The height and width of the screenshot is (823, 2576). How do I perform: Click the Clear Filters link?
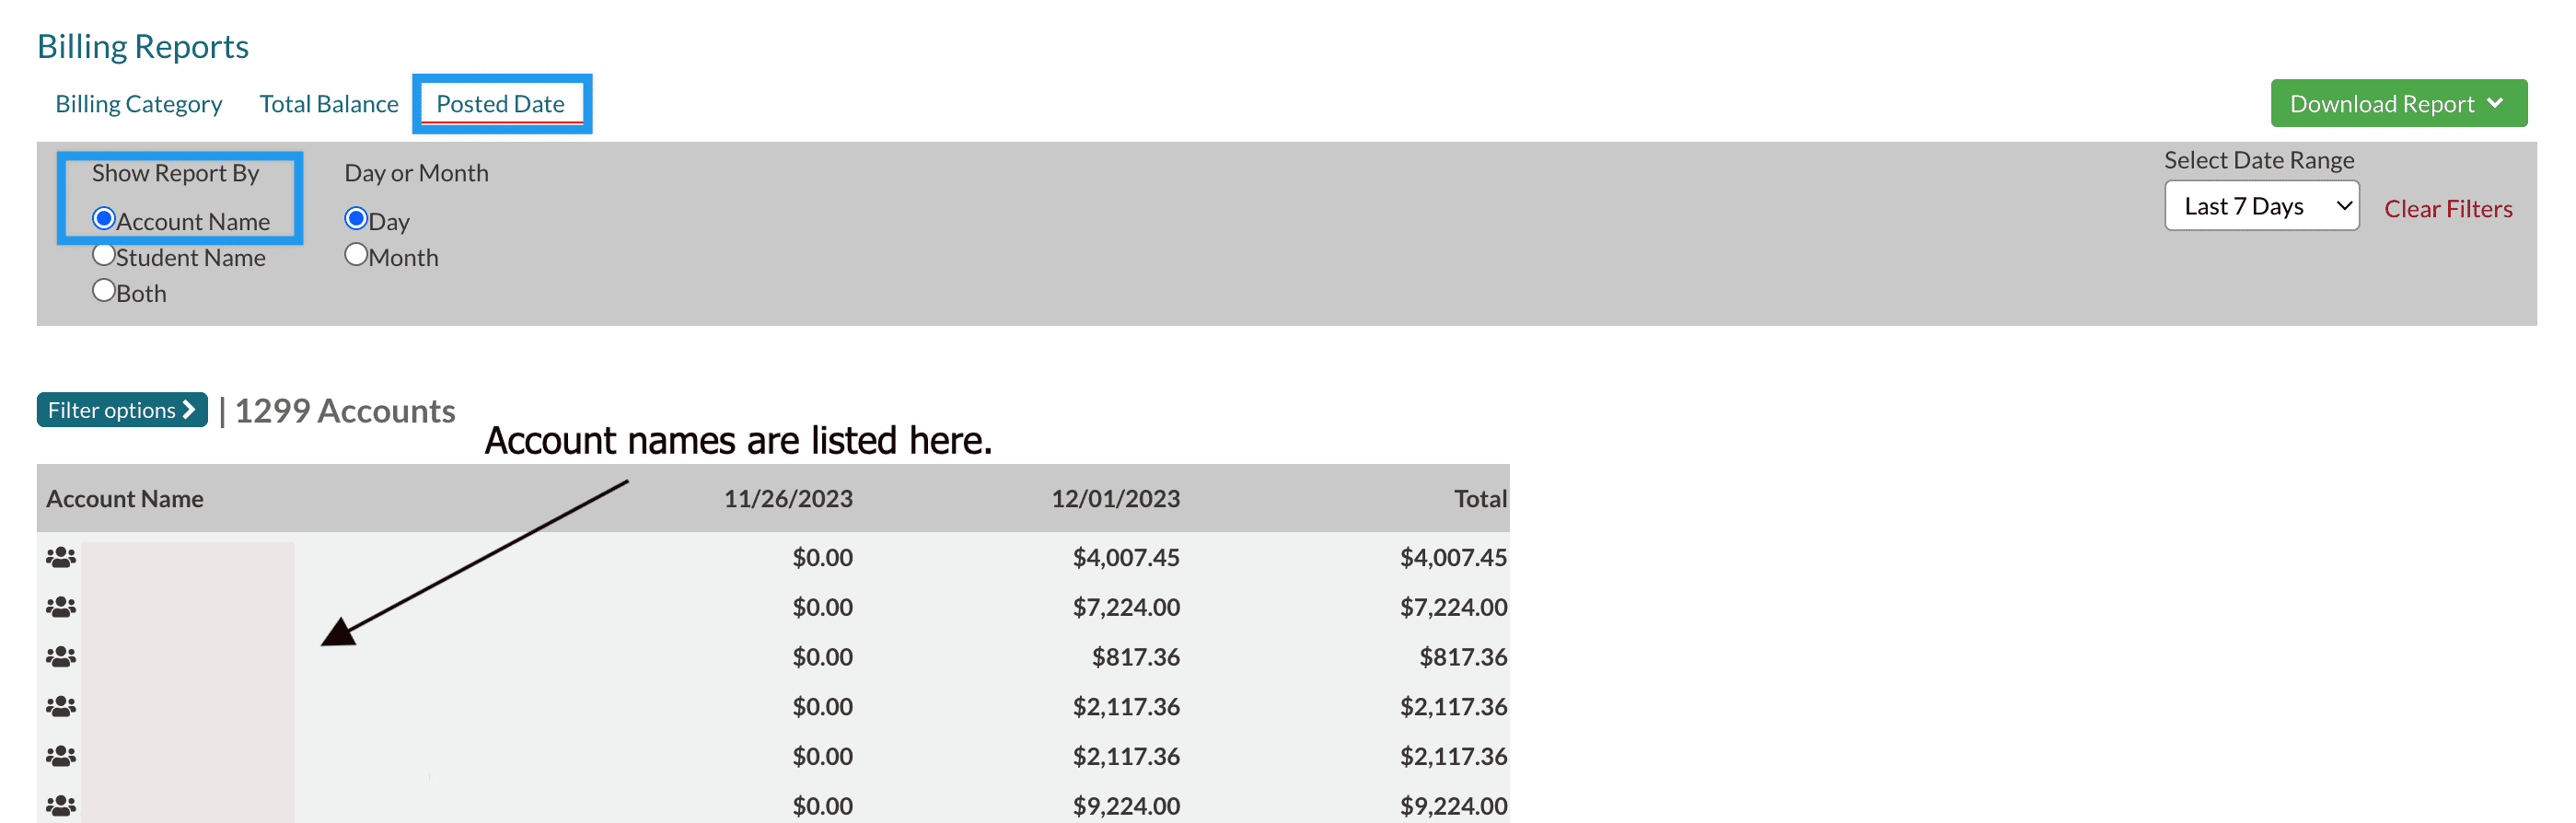point(2447,209)
